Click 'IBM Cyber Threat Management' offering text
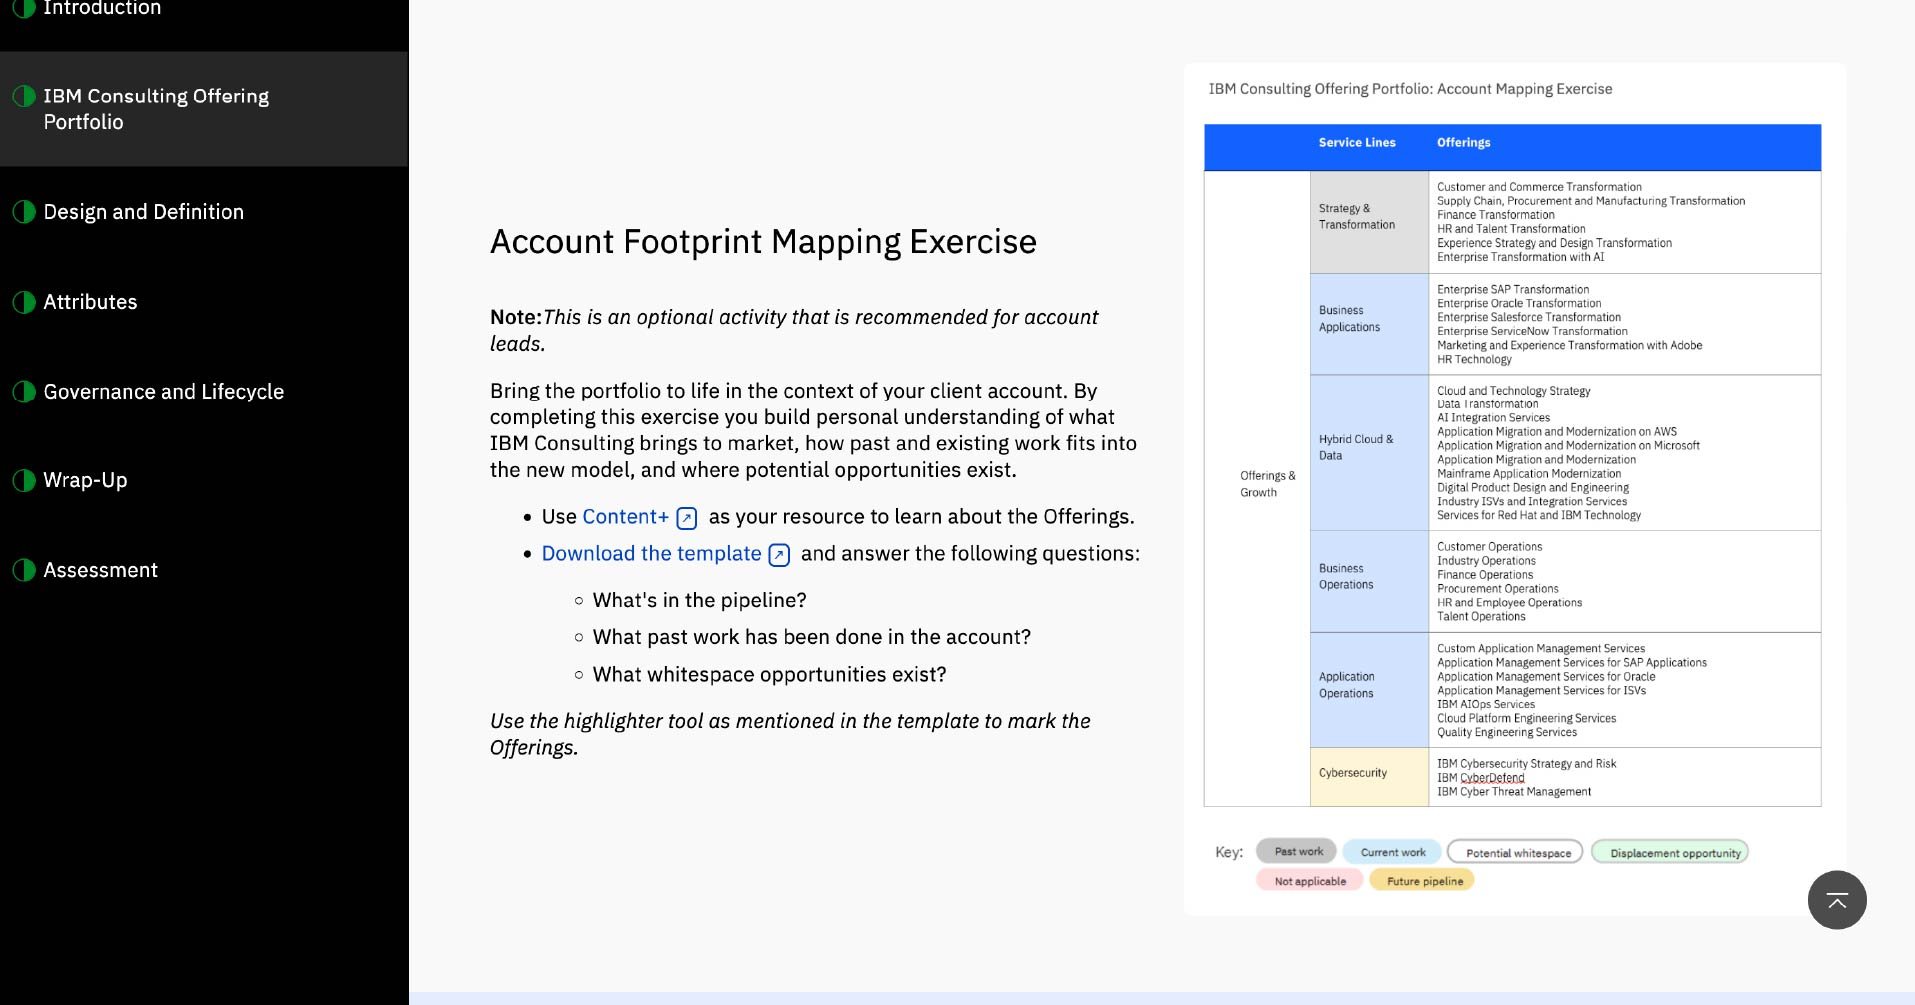This screenshot has width=1915, height=1005. tap(1514, 792)
